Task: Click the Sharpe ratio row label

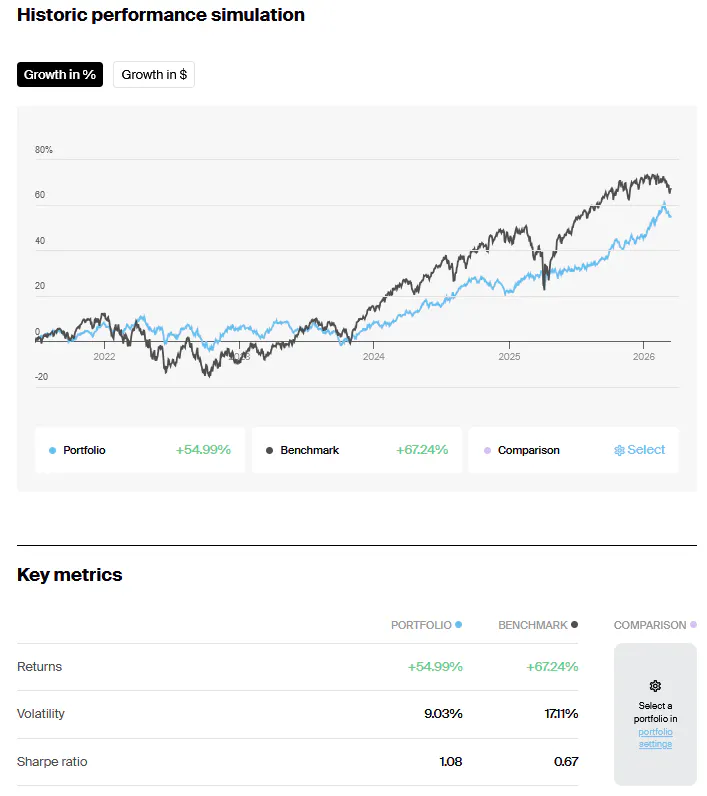Action: click(52, 762)
